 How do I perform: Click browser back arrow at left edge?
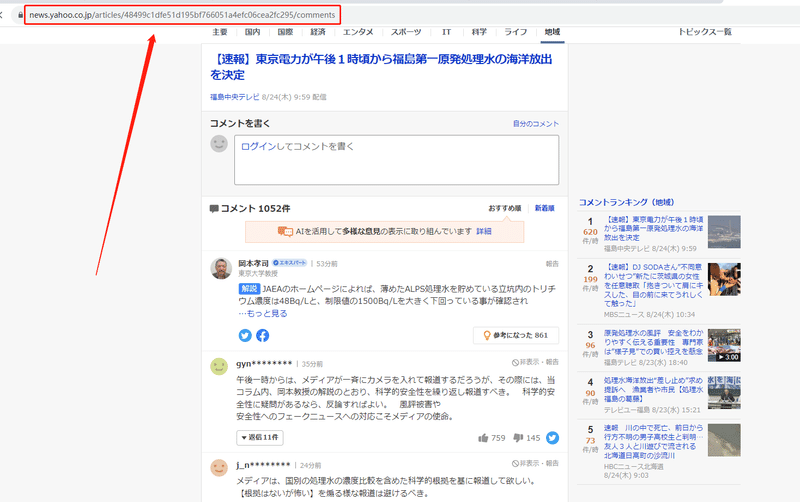tap(2, 15)
